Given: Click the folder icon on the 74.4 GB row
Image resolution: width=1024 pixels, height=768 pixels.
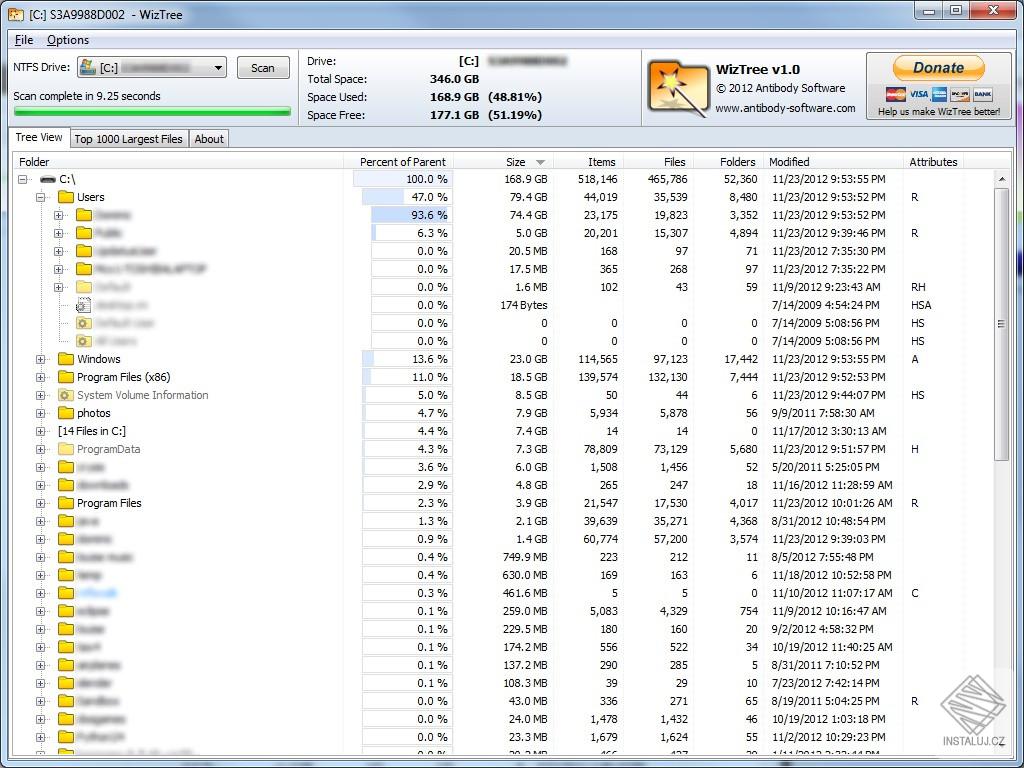Looking at the screenshot, I should [84, 215].
